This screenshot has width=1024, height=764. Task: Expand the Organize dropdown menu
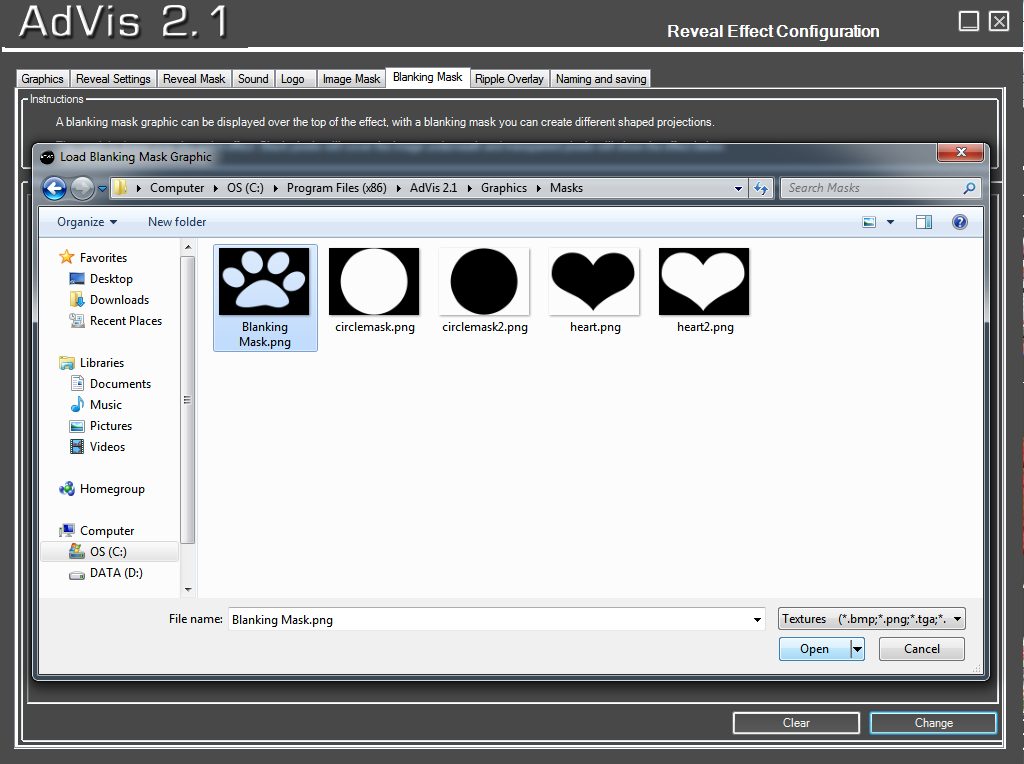click(87, 222)
